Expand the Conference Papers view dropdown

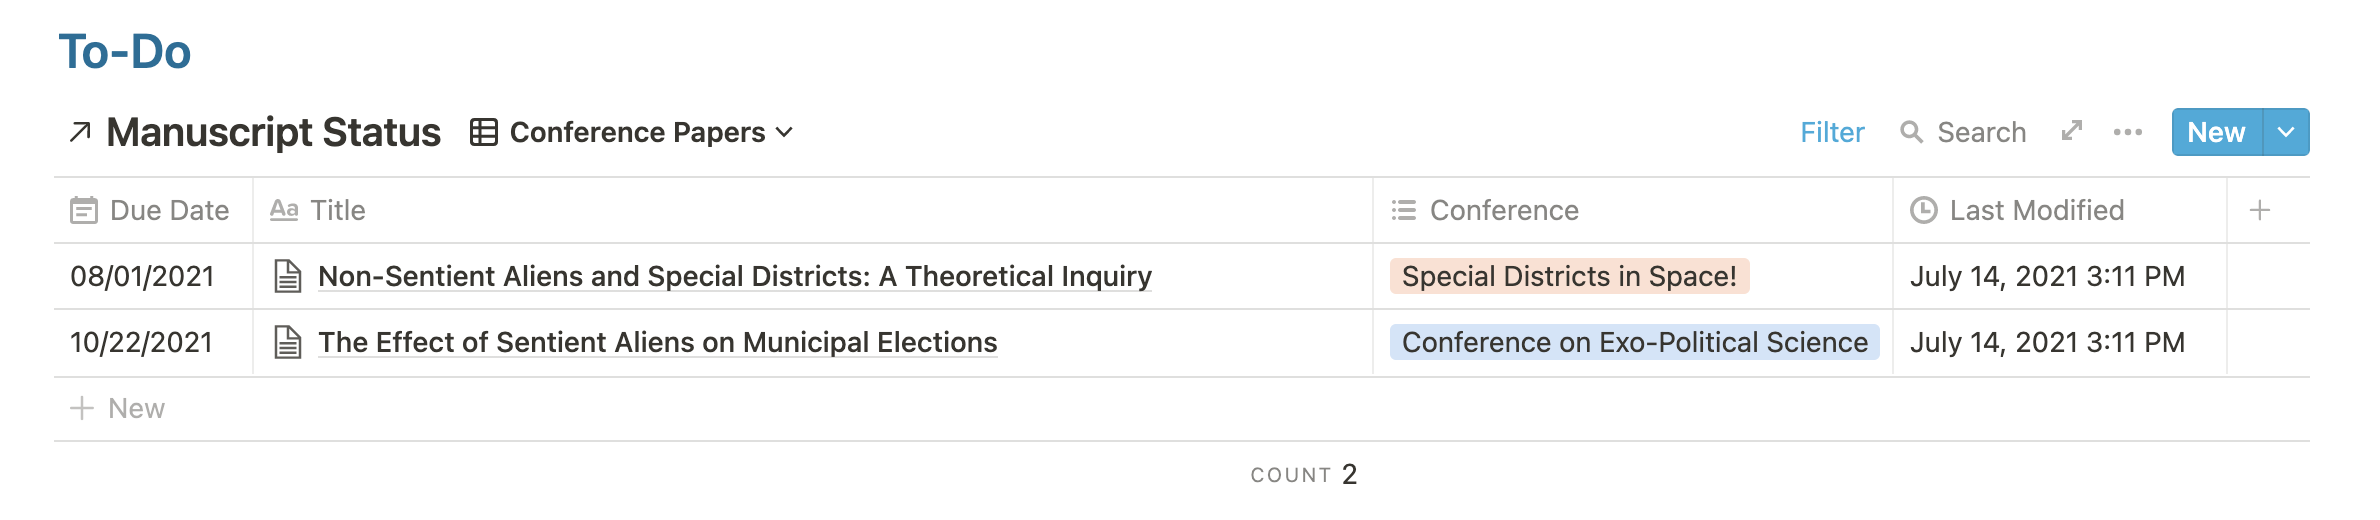(x=785, y=132)
